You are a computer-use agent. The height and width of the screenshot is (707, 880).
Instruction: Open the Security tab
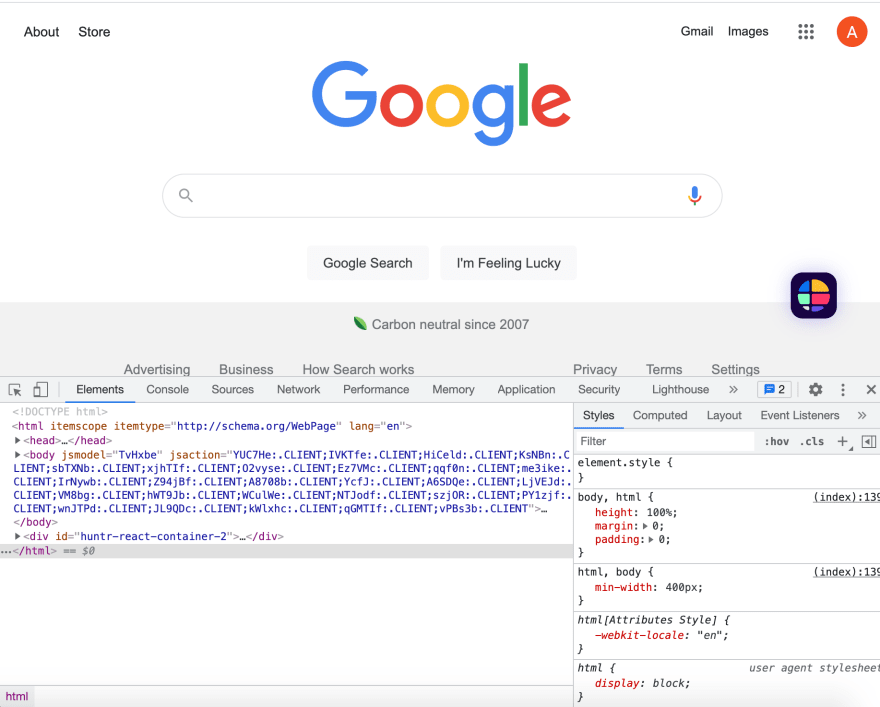(599, 389)
